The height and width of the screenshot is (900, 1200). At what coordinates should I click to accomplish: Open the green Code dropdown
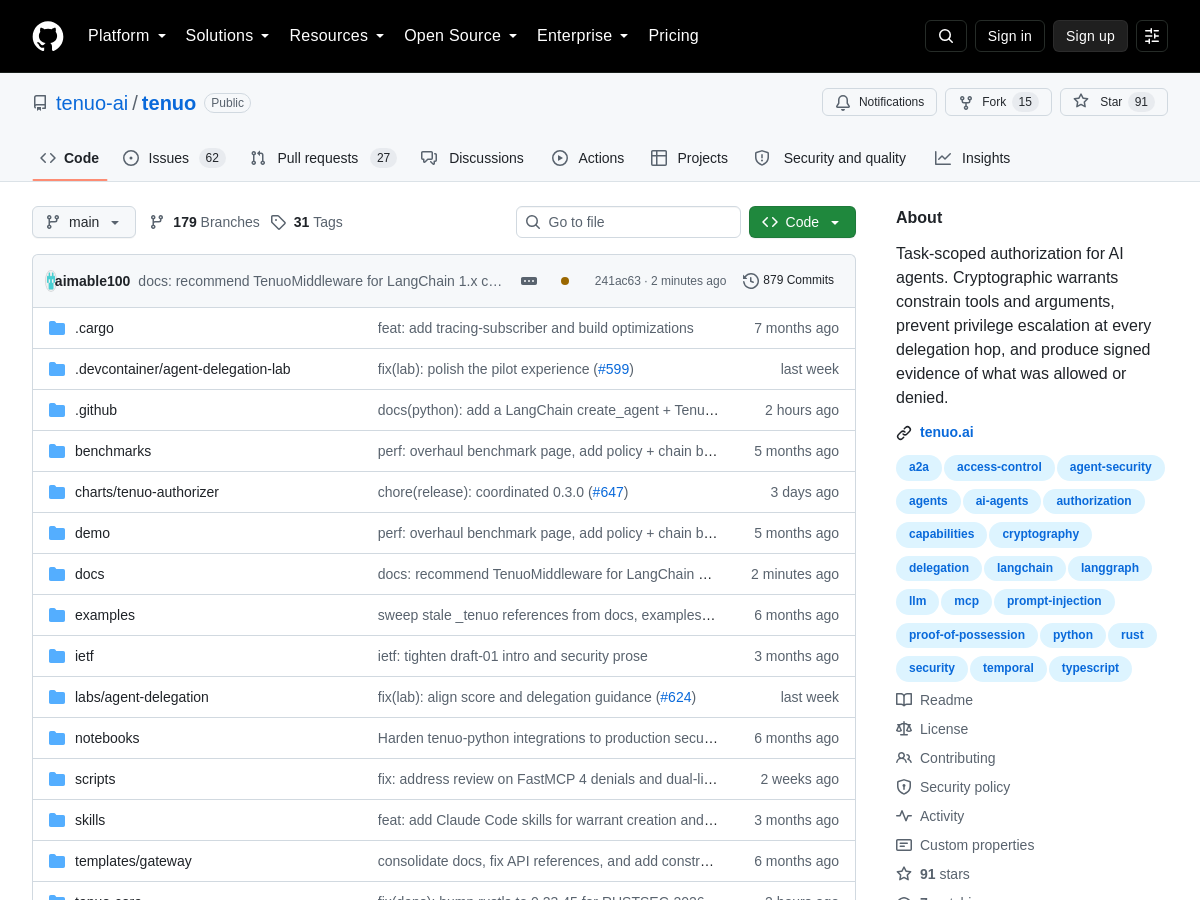click(x=802, y=222)
